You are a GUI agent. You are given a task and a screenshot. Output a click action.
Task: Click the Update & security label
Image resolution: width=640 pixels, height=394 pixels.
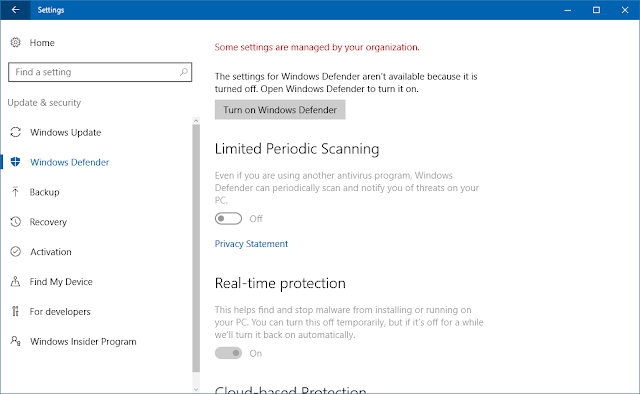tap(44, 102)
